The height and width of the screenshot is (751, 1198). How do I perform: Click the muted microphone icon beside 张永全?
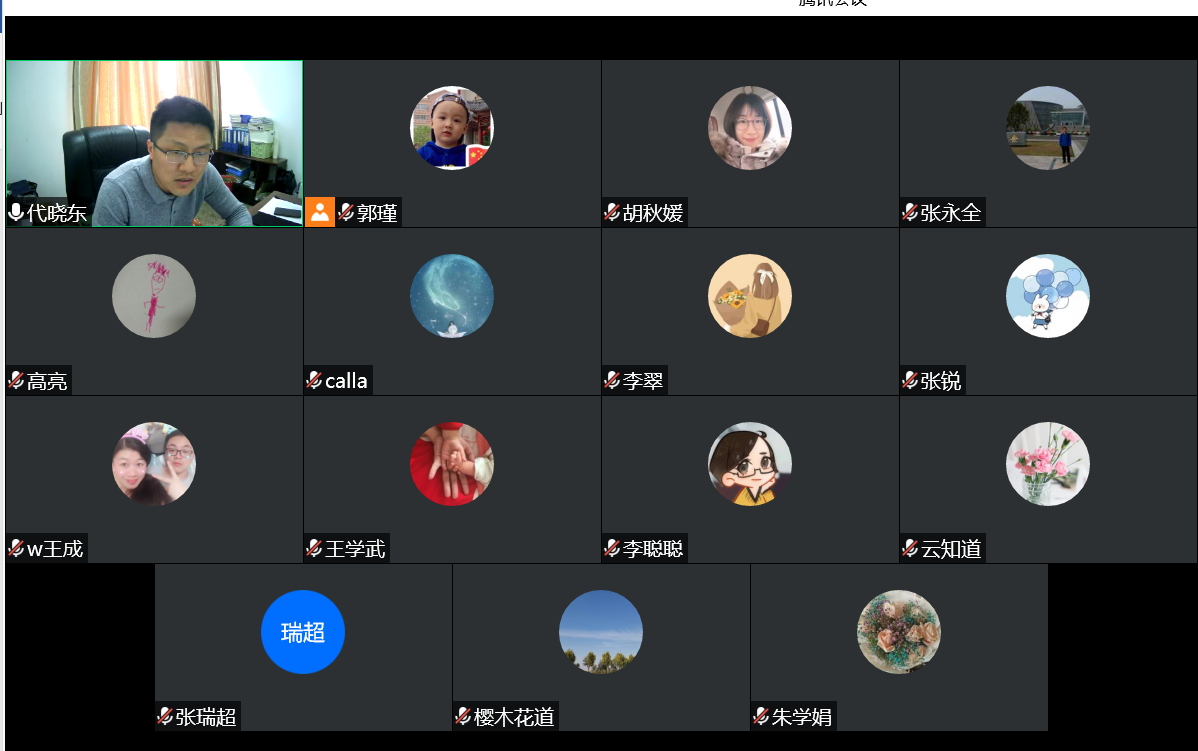[910, 212]
